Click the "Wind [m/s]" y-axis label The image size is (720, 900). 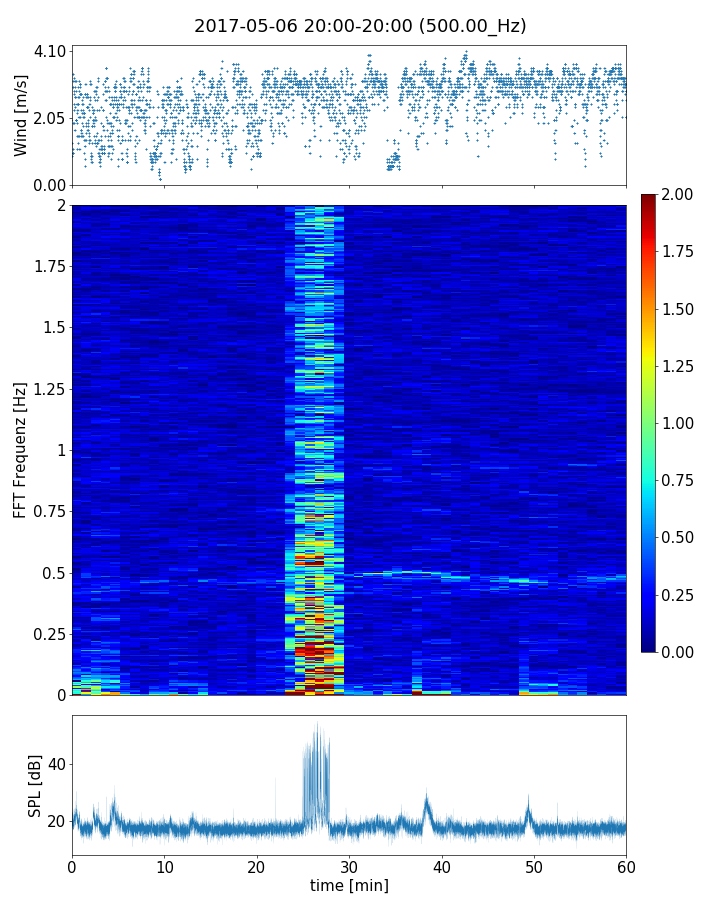[21, 114]
